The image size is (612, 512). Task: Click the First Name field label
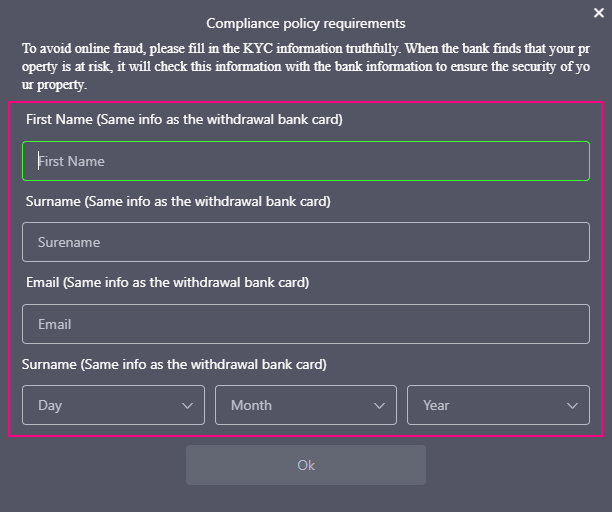182,119
